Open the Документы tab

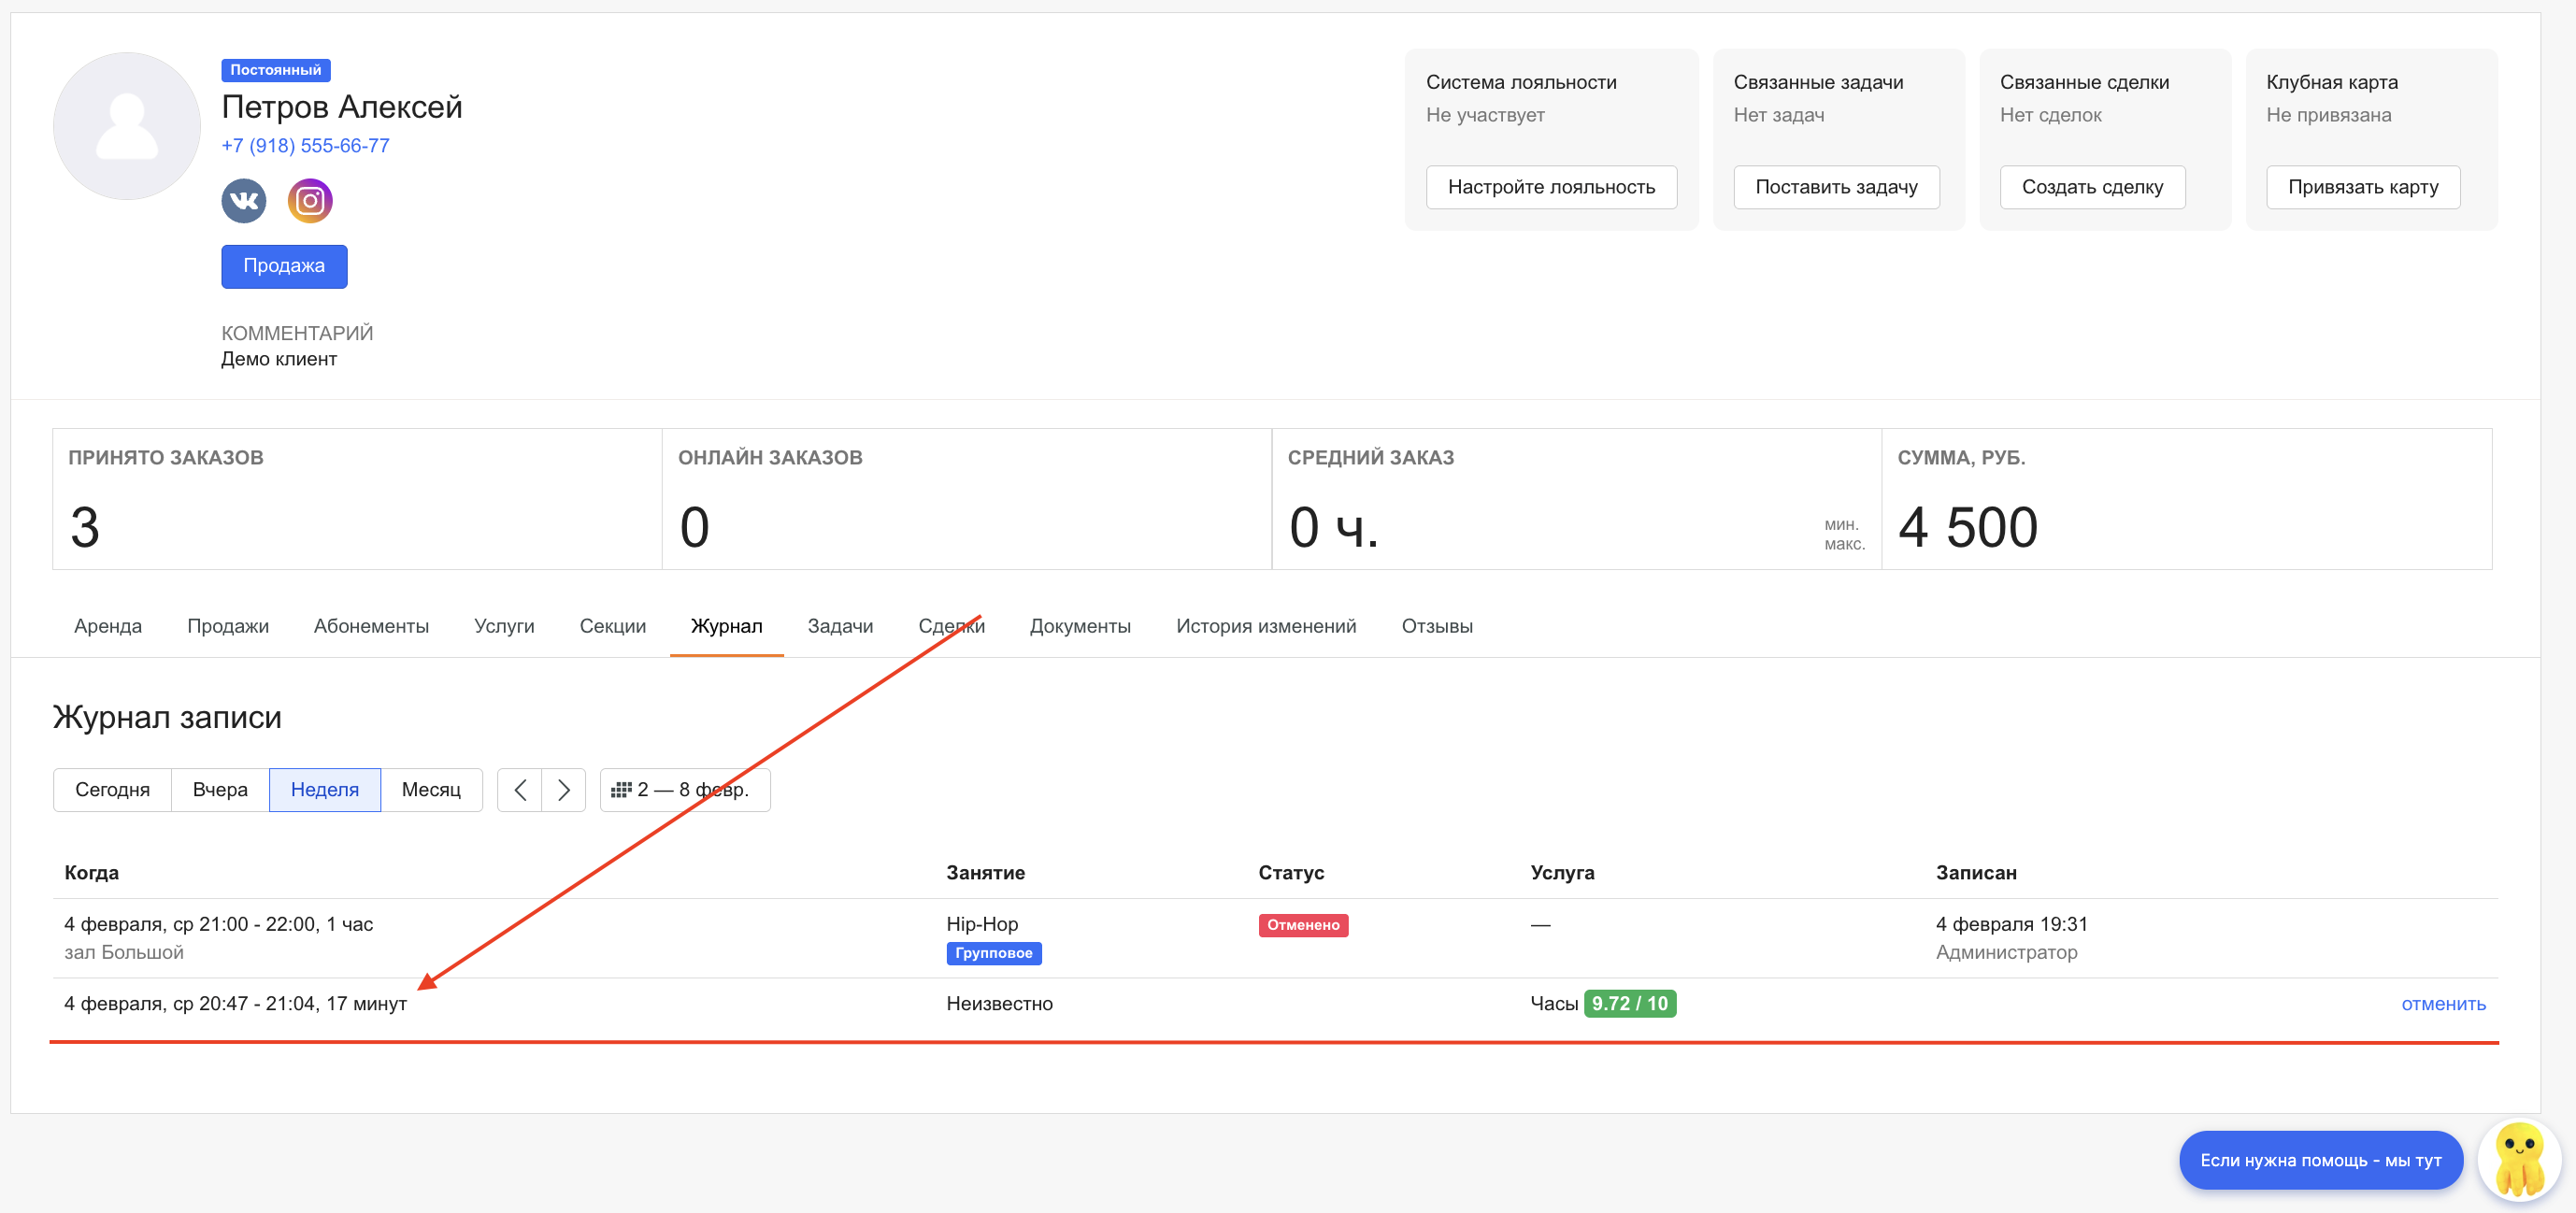coord(1079,626)
